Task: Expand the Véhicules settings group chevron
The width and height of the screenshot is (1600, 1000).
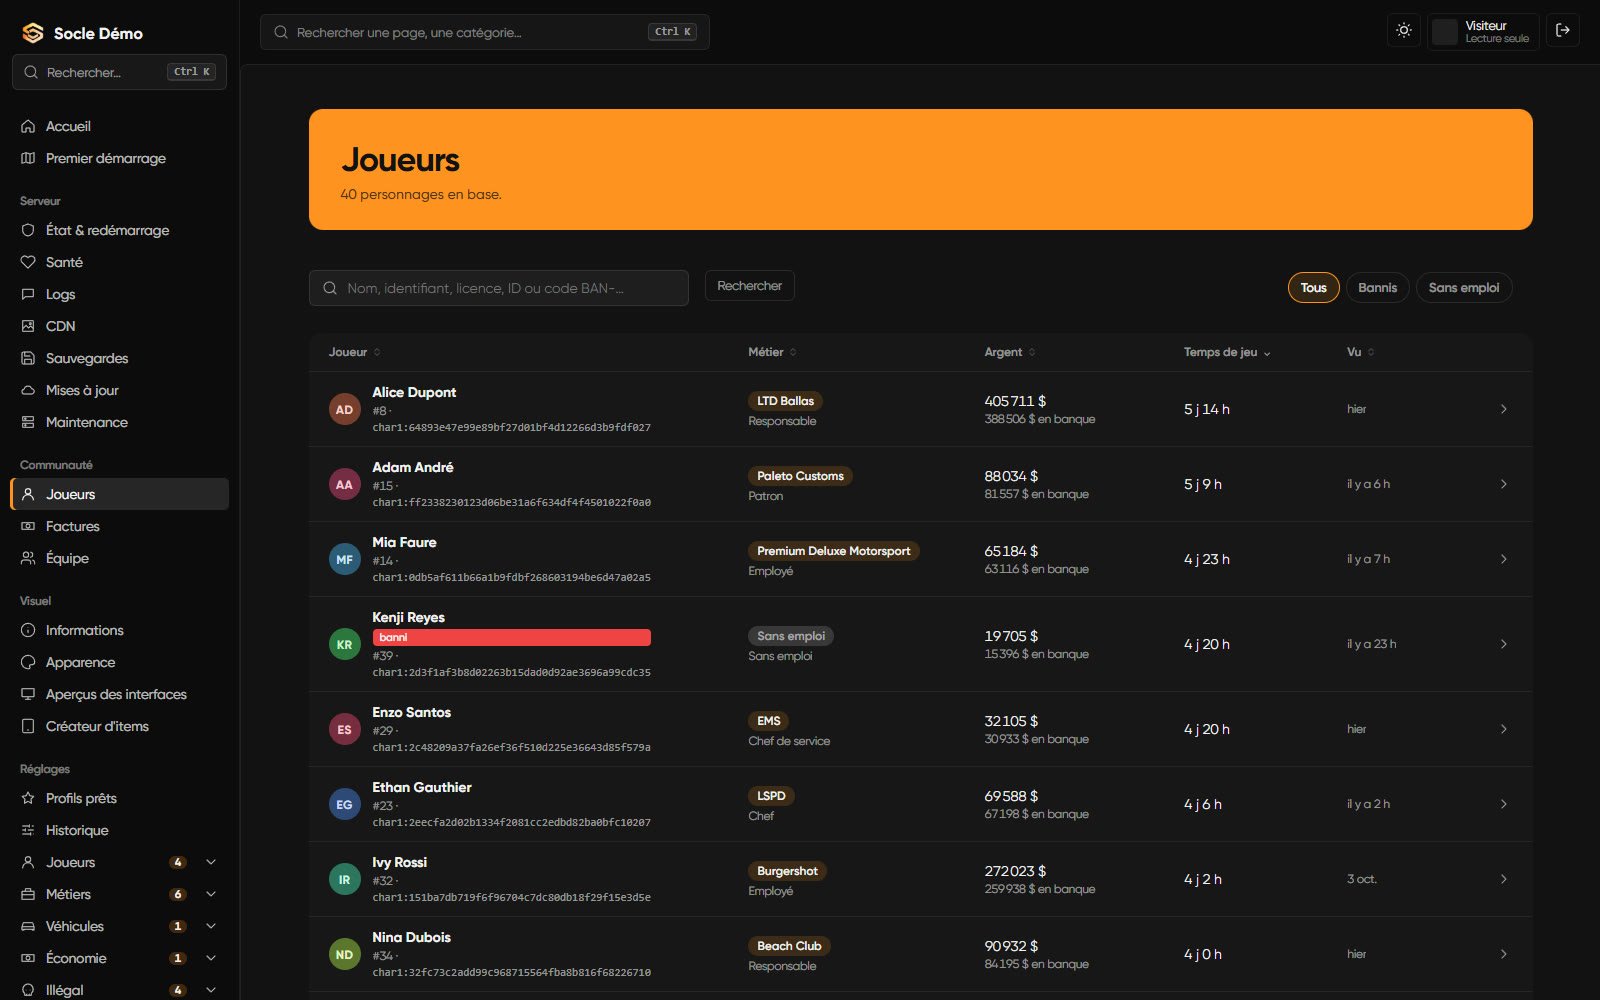Action: click(211, 926)
